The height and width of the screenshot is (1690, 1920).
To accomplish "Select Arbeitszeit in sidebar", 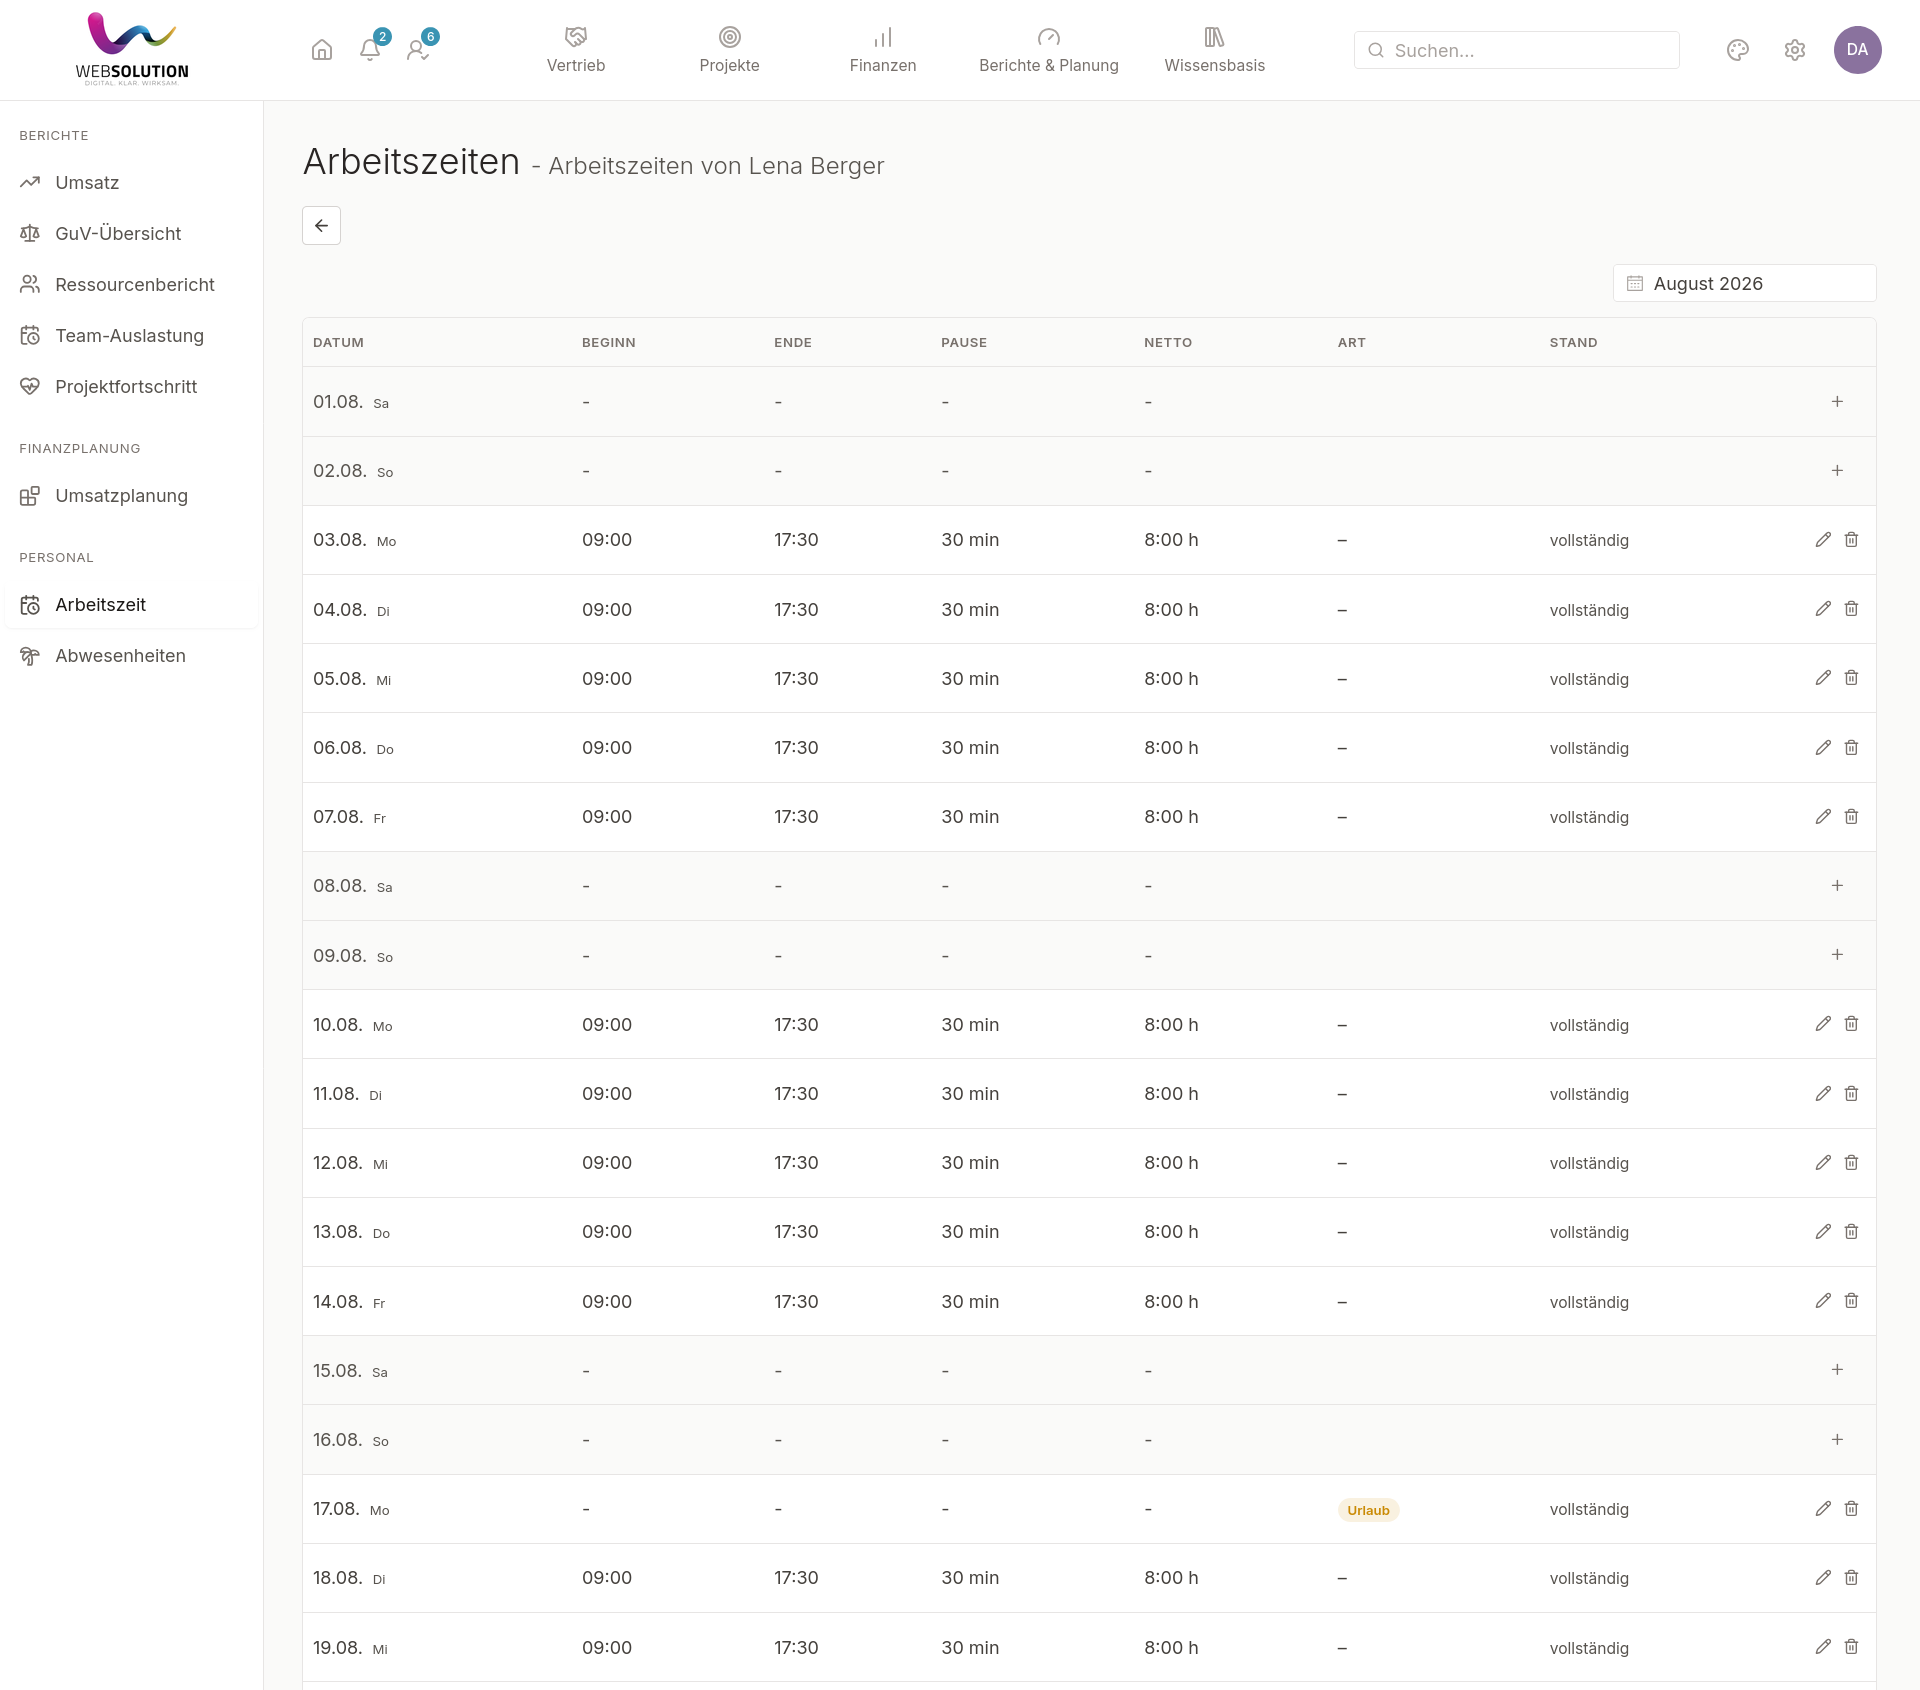I will point(131,605).
